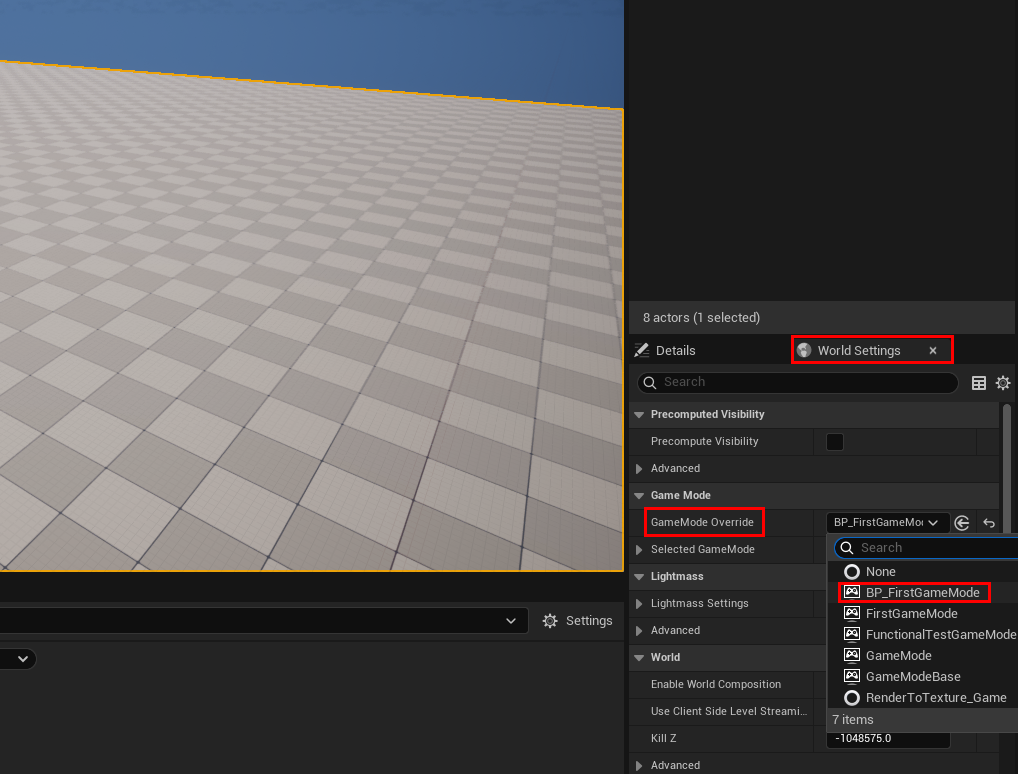Open the Settings button below the viewport
1018x774 pixels.
[577, 621]
